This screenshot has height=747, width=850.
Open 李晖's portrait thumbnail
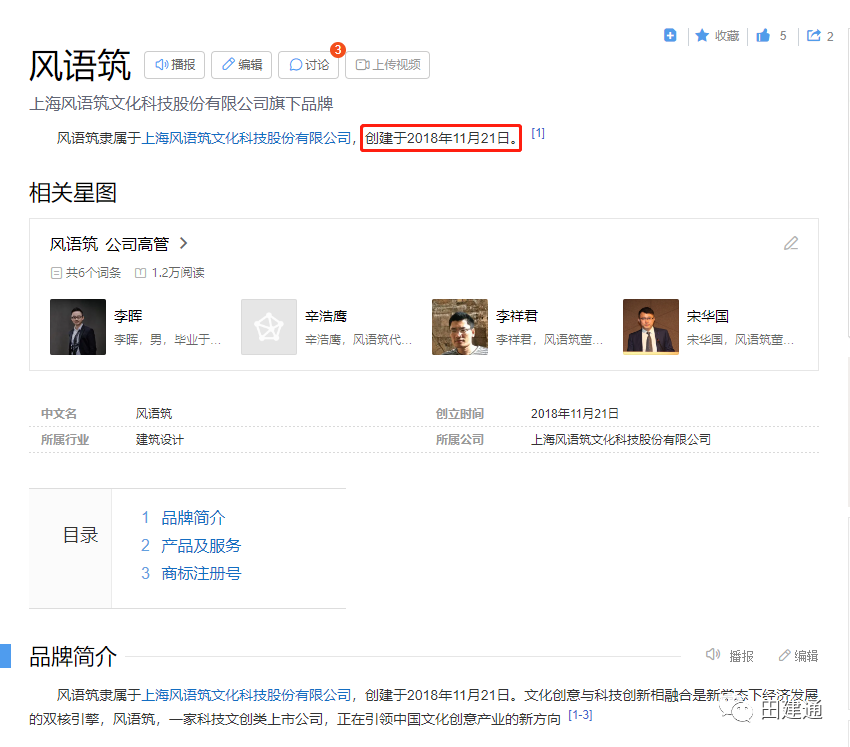click(x=78, y=327)
